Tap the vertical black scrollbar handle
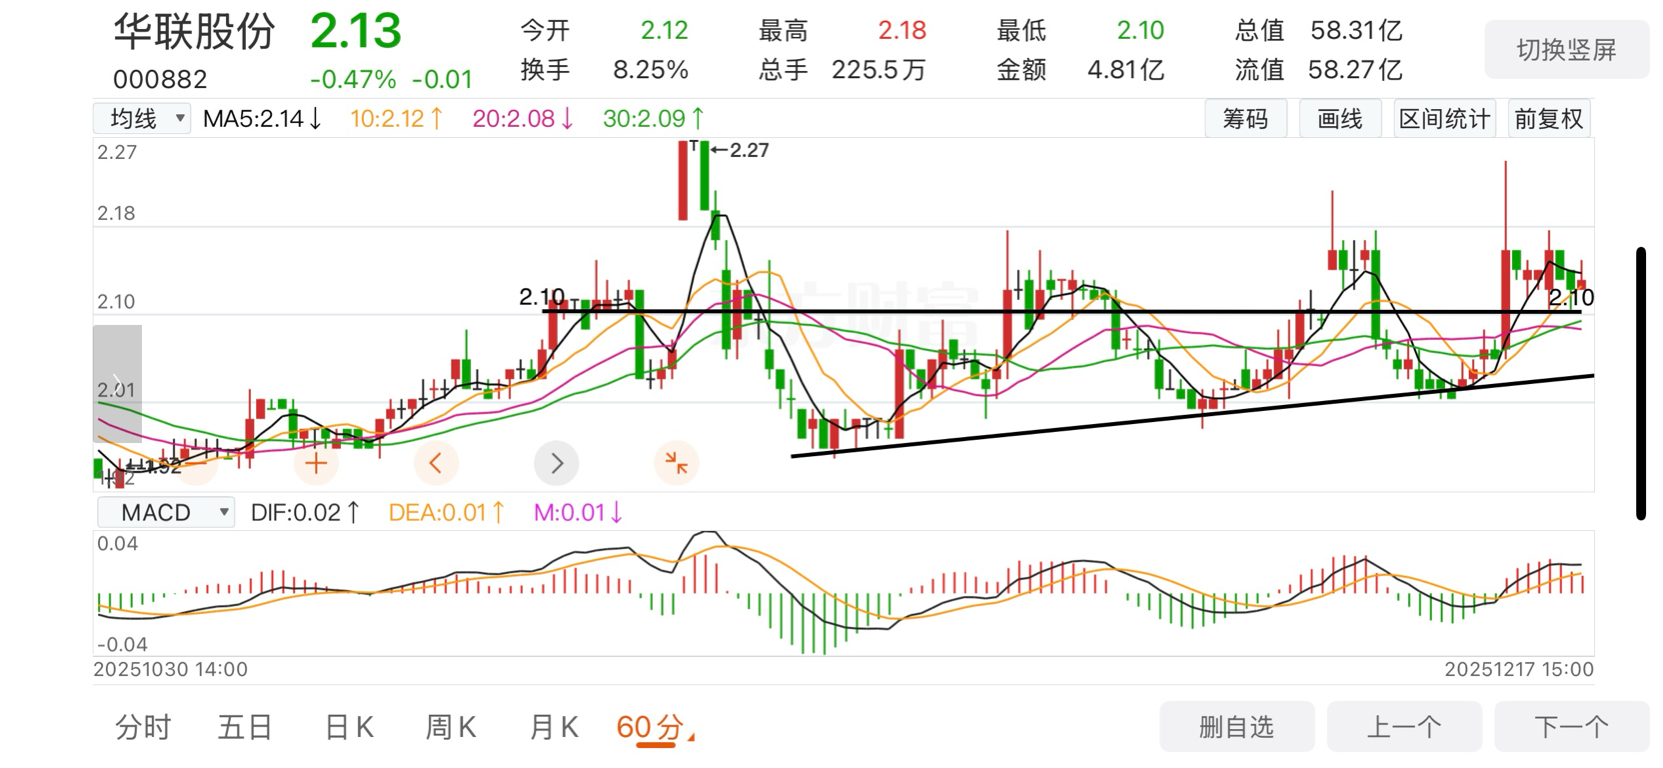Image resolution: width=1663 pixels, height=768 pixels. (1641, 383)
